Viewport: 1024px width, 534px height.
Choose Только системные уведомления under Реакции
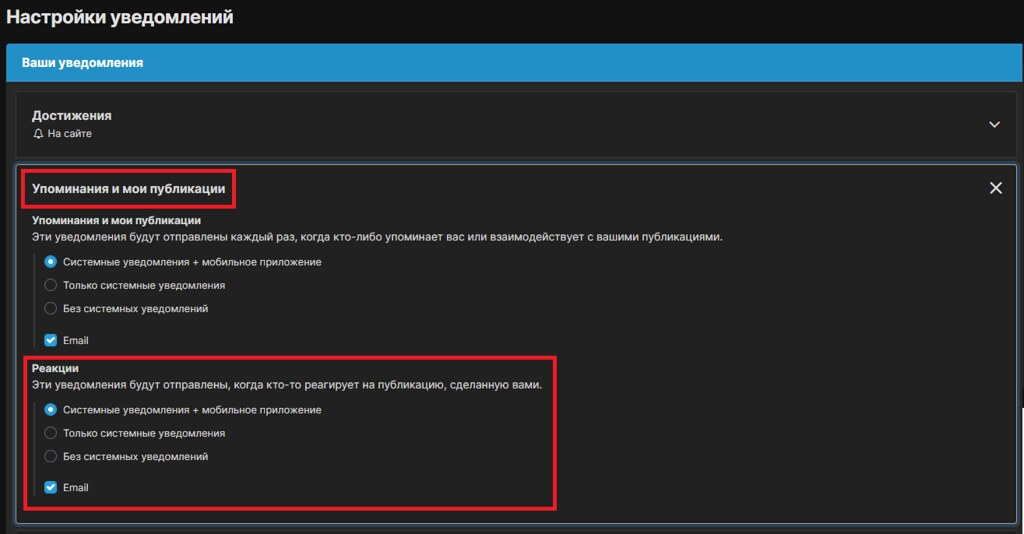point(51,433)
